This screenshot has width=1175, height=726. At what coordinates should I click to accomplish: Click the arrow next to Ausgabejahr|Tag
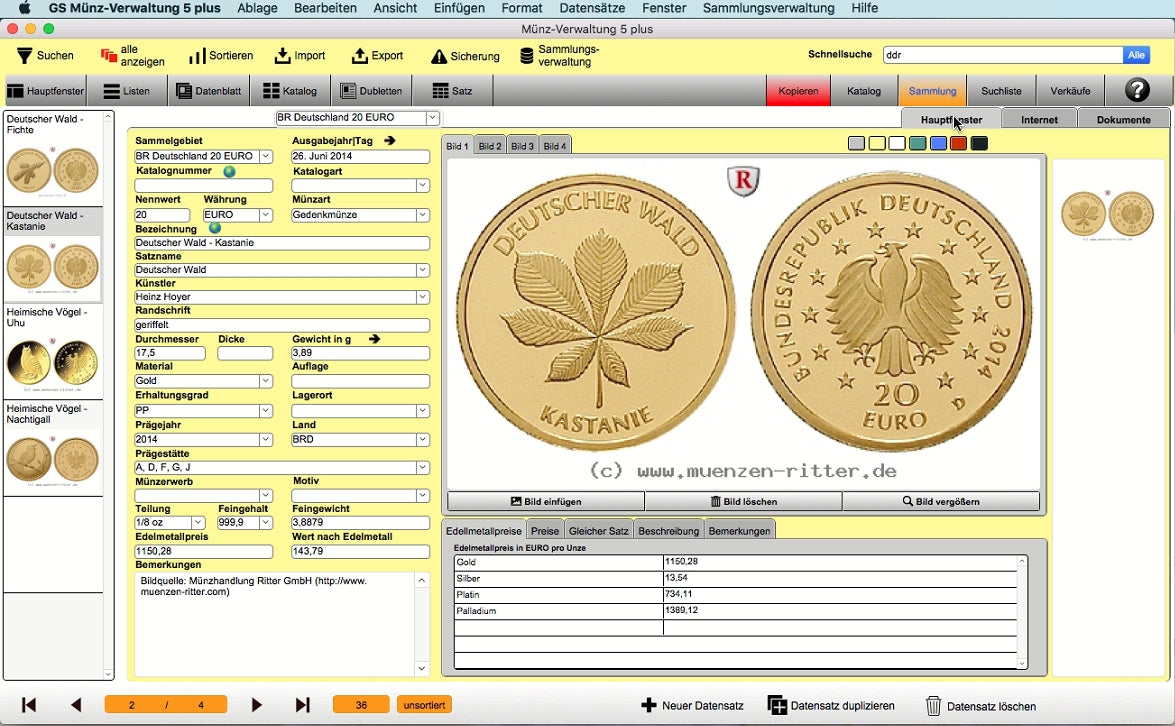tap(390, 141)
